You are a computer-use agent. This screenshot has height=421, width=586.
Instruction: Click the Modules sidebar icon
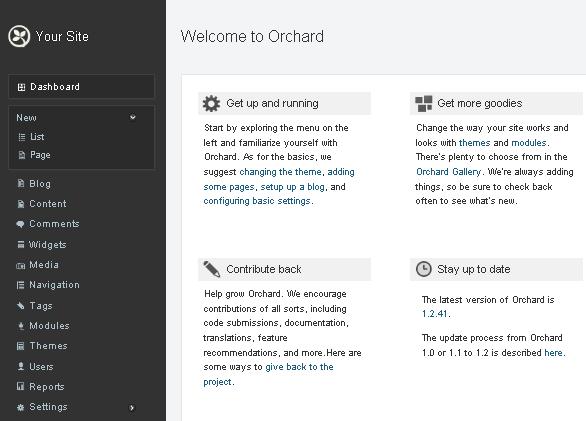21,326
